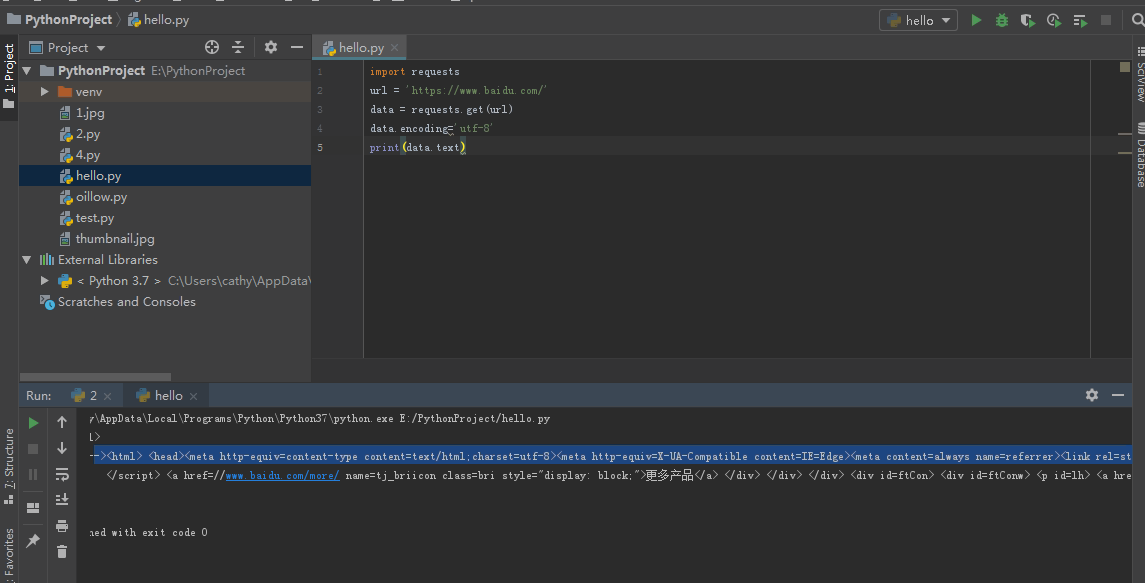Launch the profiler clock-and-play icon
1145x583 pixels.
pyautogui.click(x=1053, y=20)
